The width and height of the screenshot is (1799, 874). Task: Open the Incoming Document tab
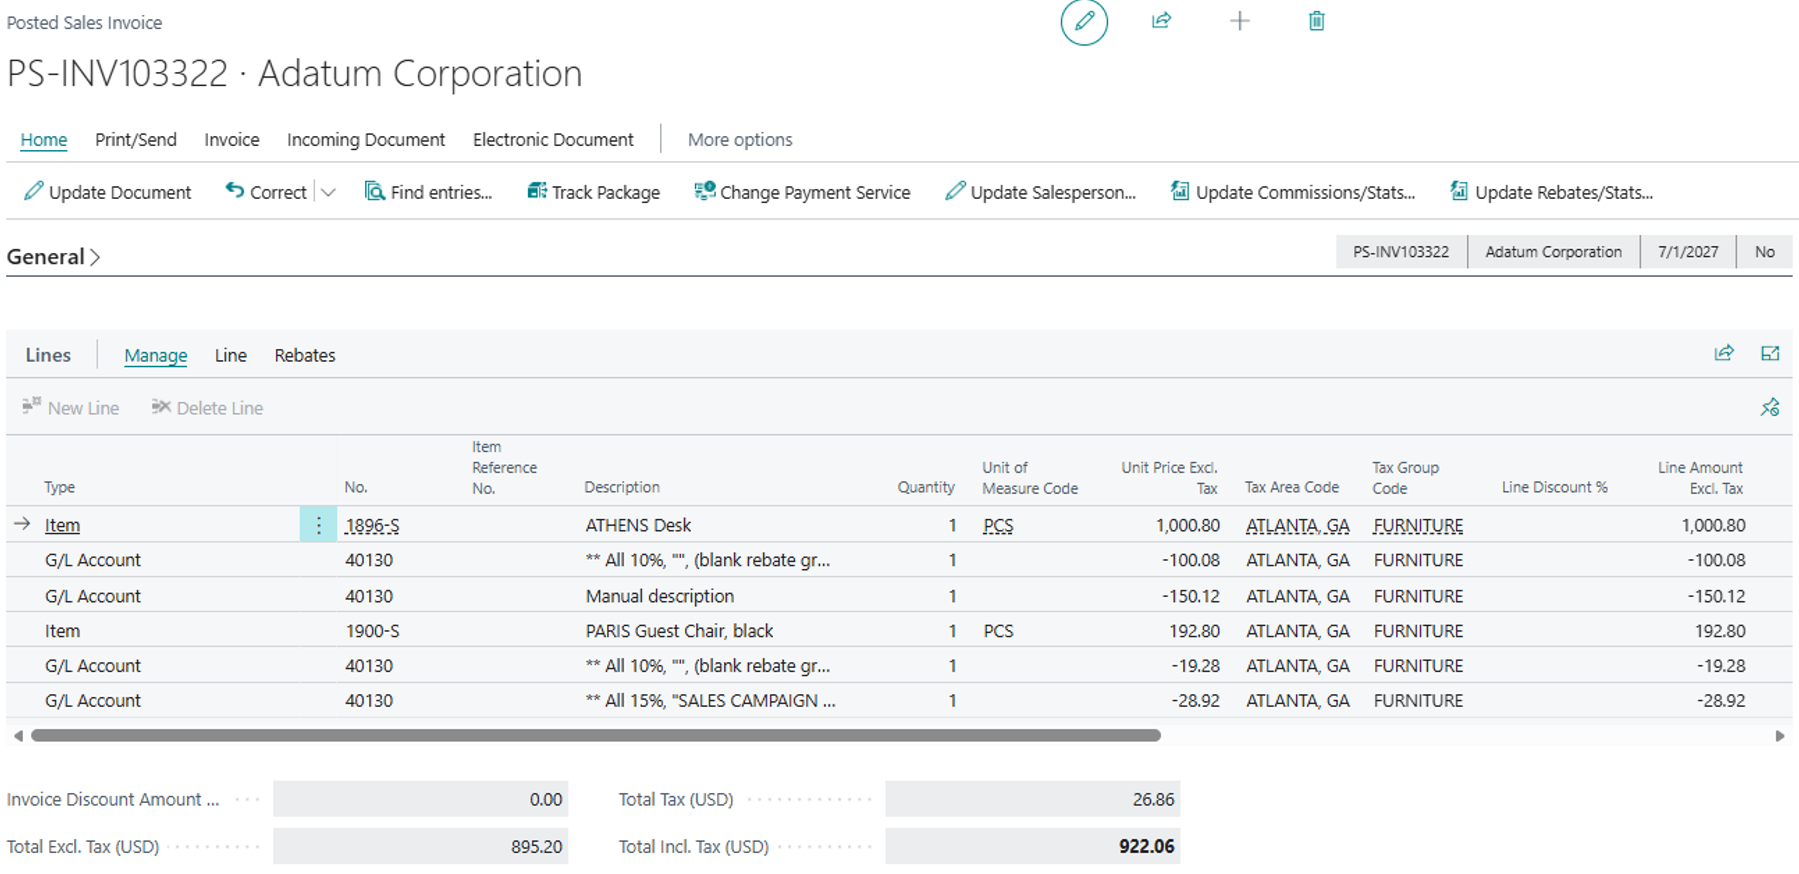[366, 140]
